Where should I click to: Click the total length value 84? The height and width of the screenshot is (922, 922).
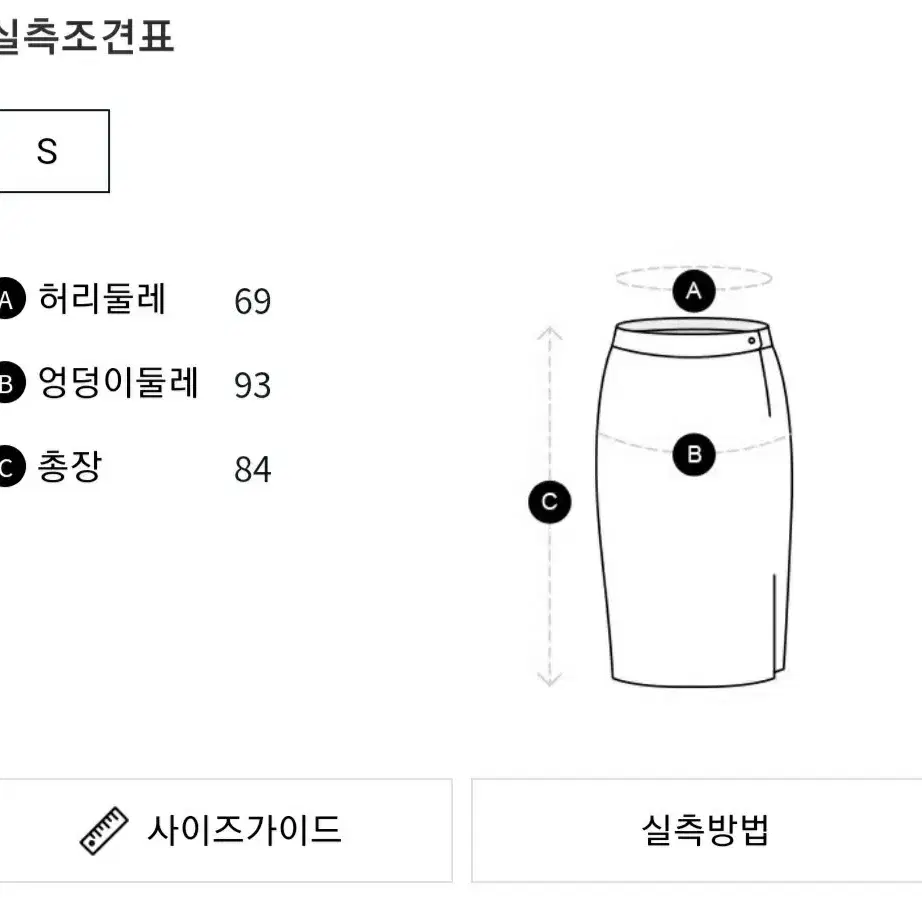[253, 470]
